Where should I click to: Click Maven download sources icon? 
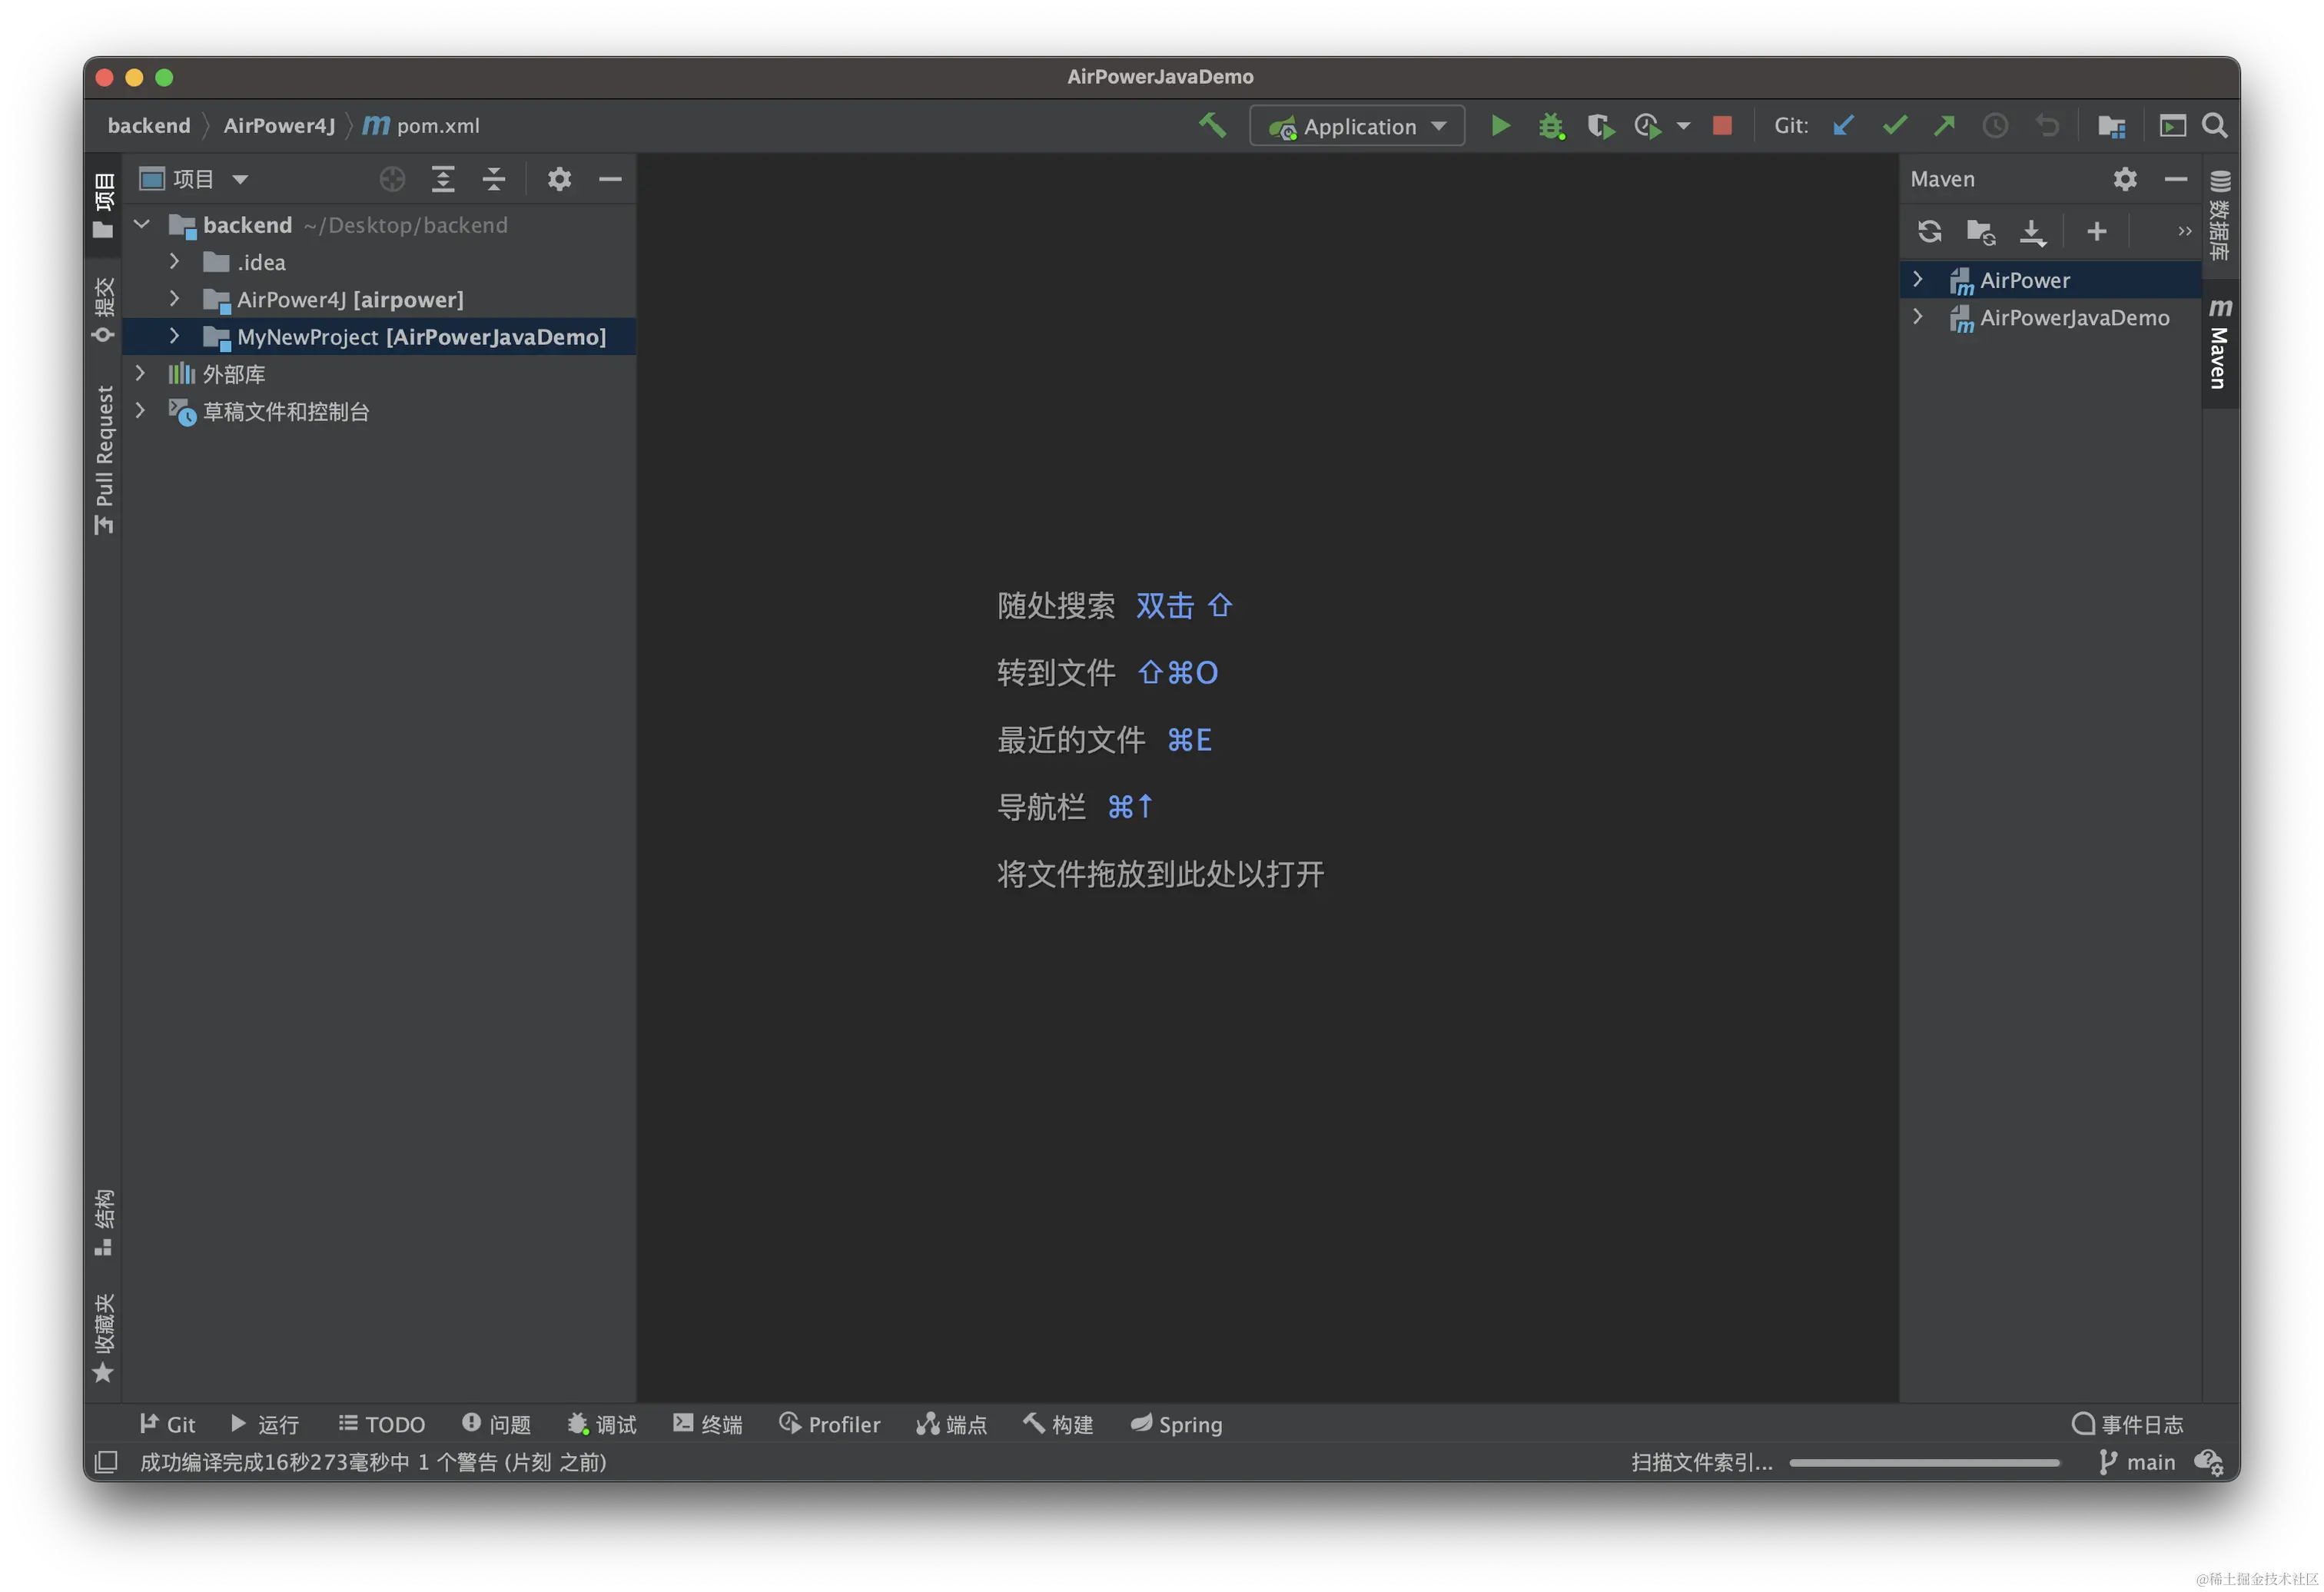tap(2031, 232)
